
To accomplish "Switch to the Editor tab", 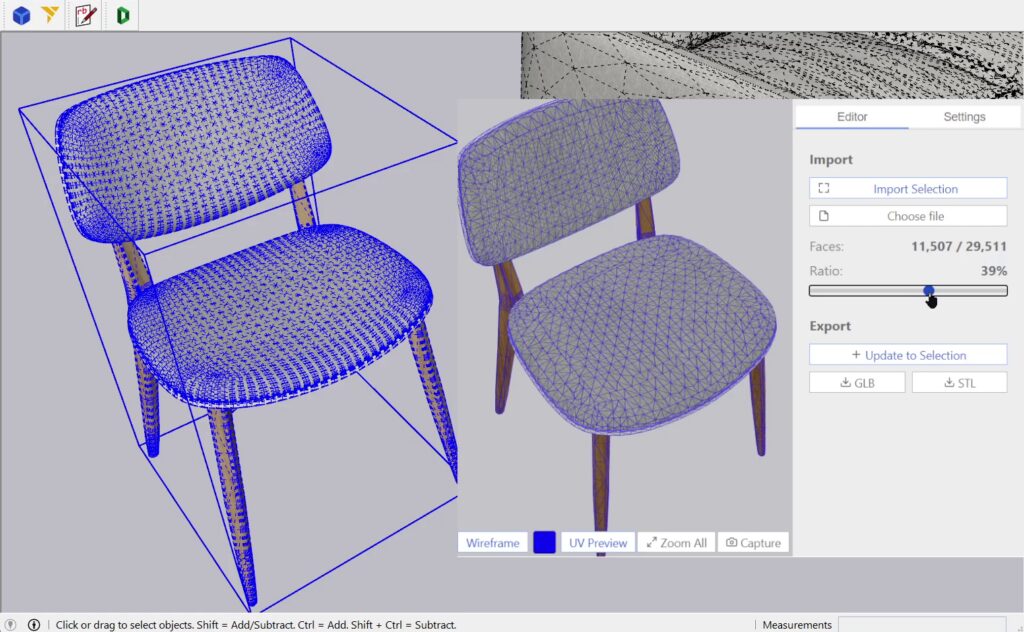I will pos(852,117).
